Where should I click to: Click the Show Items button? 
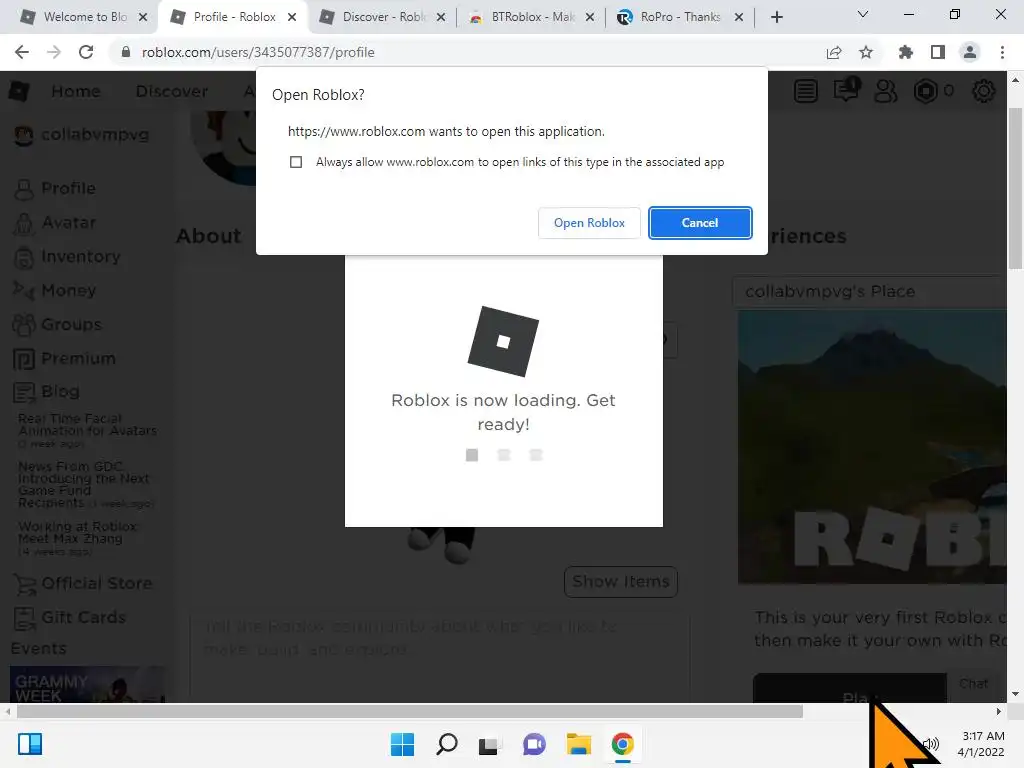click(620, 581)
